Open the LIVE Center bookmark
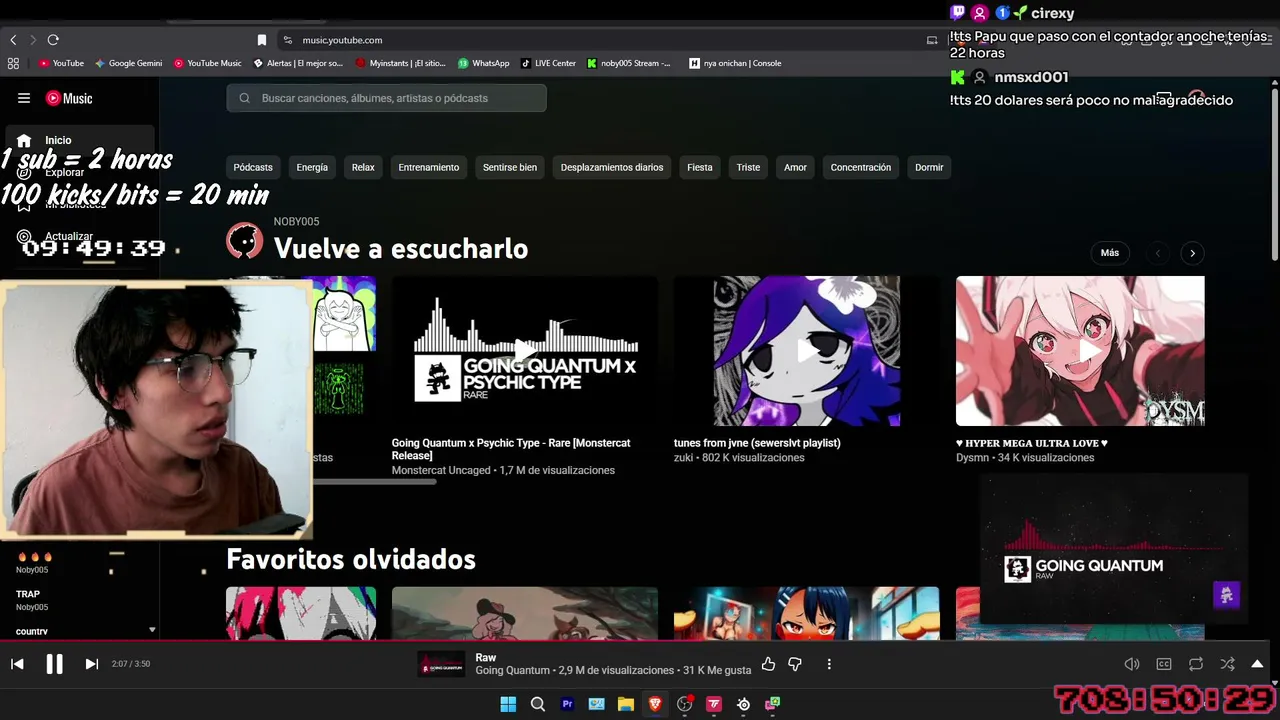The width and height of the screenshot is (1280, 720). tap(548, 63)
